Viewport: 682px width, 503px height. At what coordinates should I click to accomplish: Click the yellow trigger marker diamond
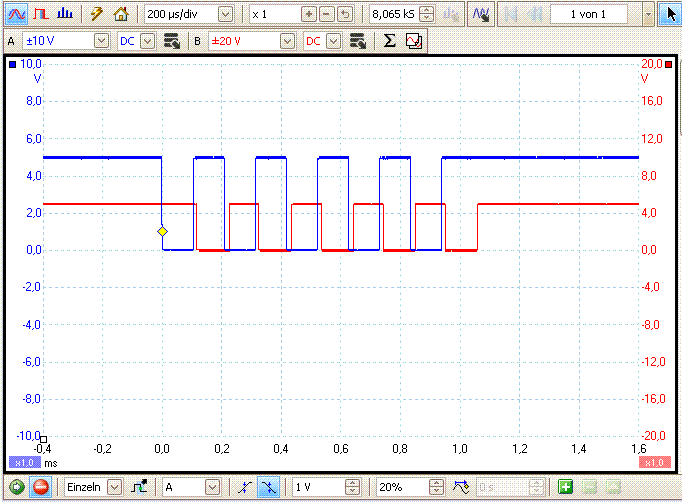(x=162, y=231)
